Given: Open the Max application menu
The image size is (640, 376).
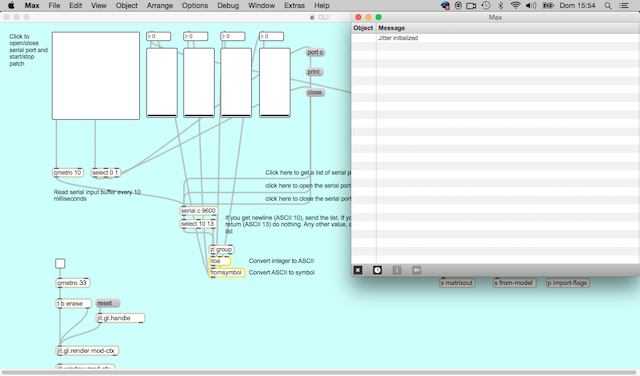Looking at the screenshot, I should (x=32, y=5).
